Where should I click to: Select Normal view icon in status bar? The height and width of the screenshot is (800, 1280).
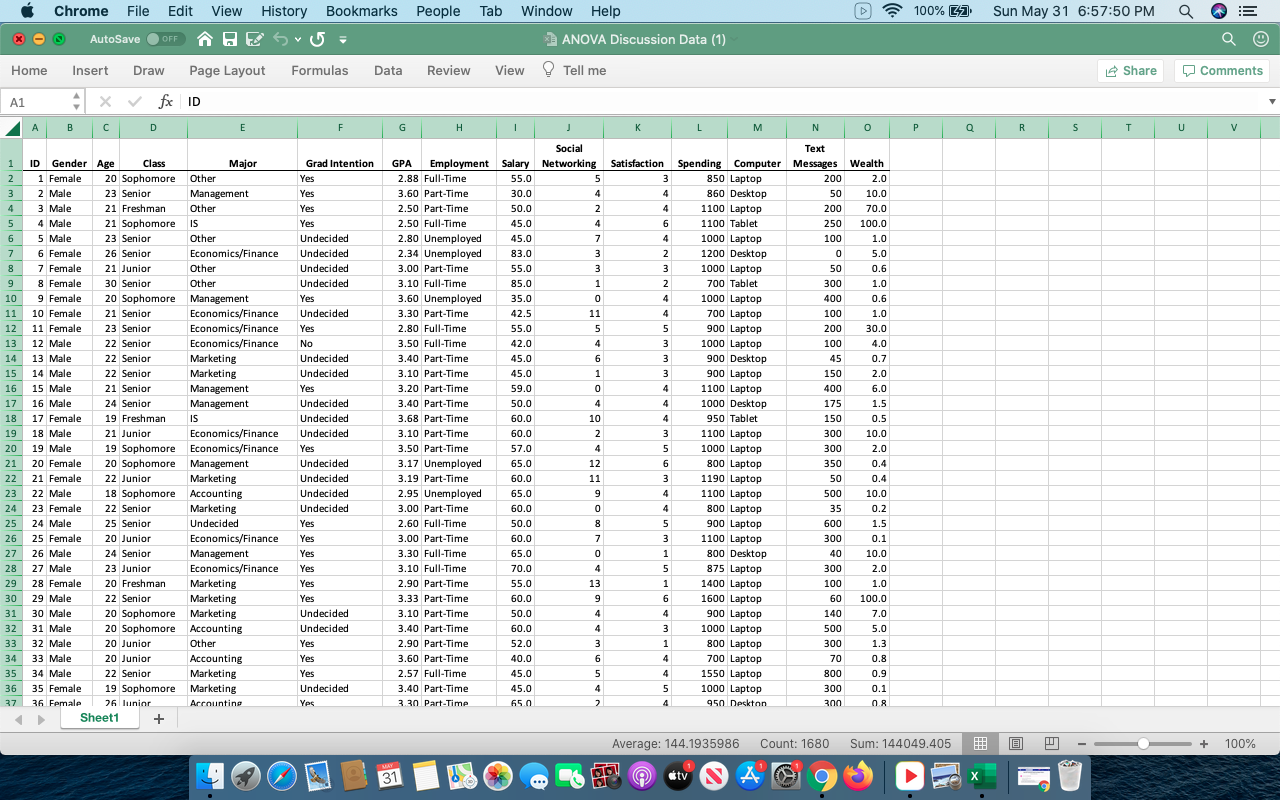980,743
